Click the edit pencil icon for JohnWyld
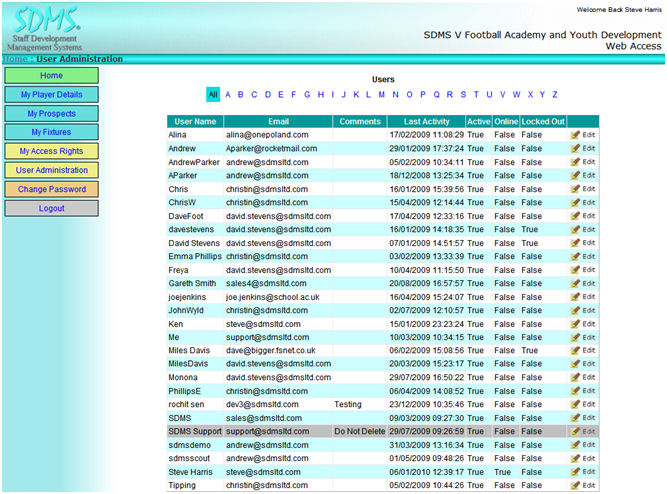Screen dimensions: 667x494 tap(575, 310)
